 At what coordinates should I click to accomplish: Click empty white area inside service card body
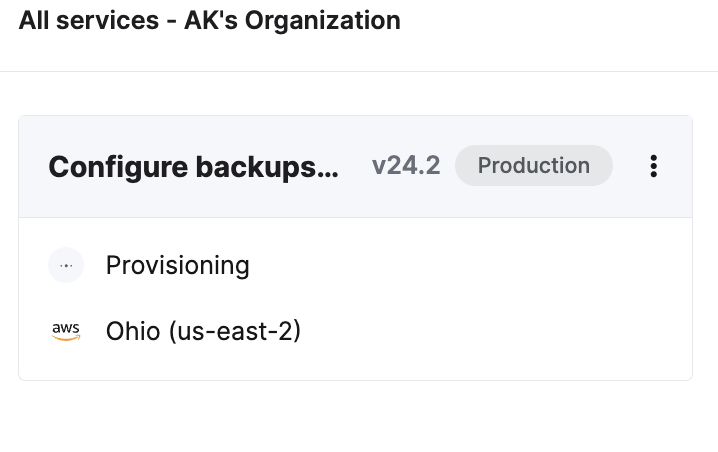(500, 298)
